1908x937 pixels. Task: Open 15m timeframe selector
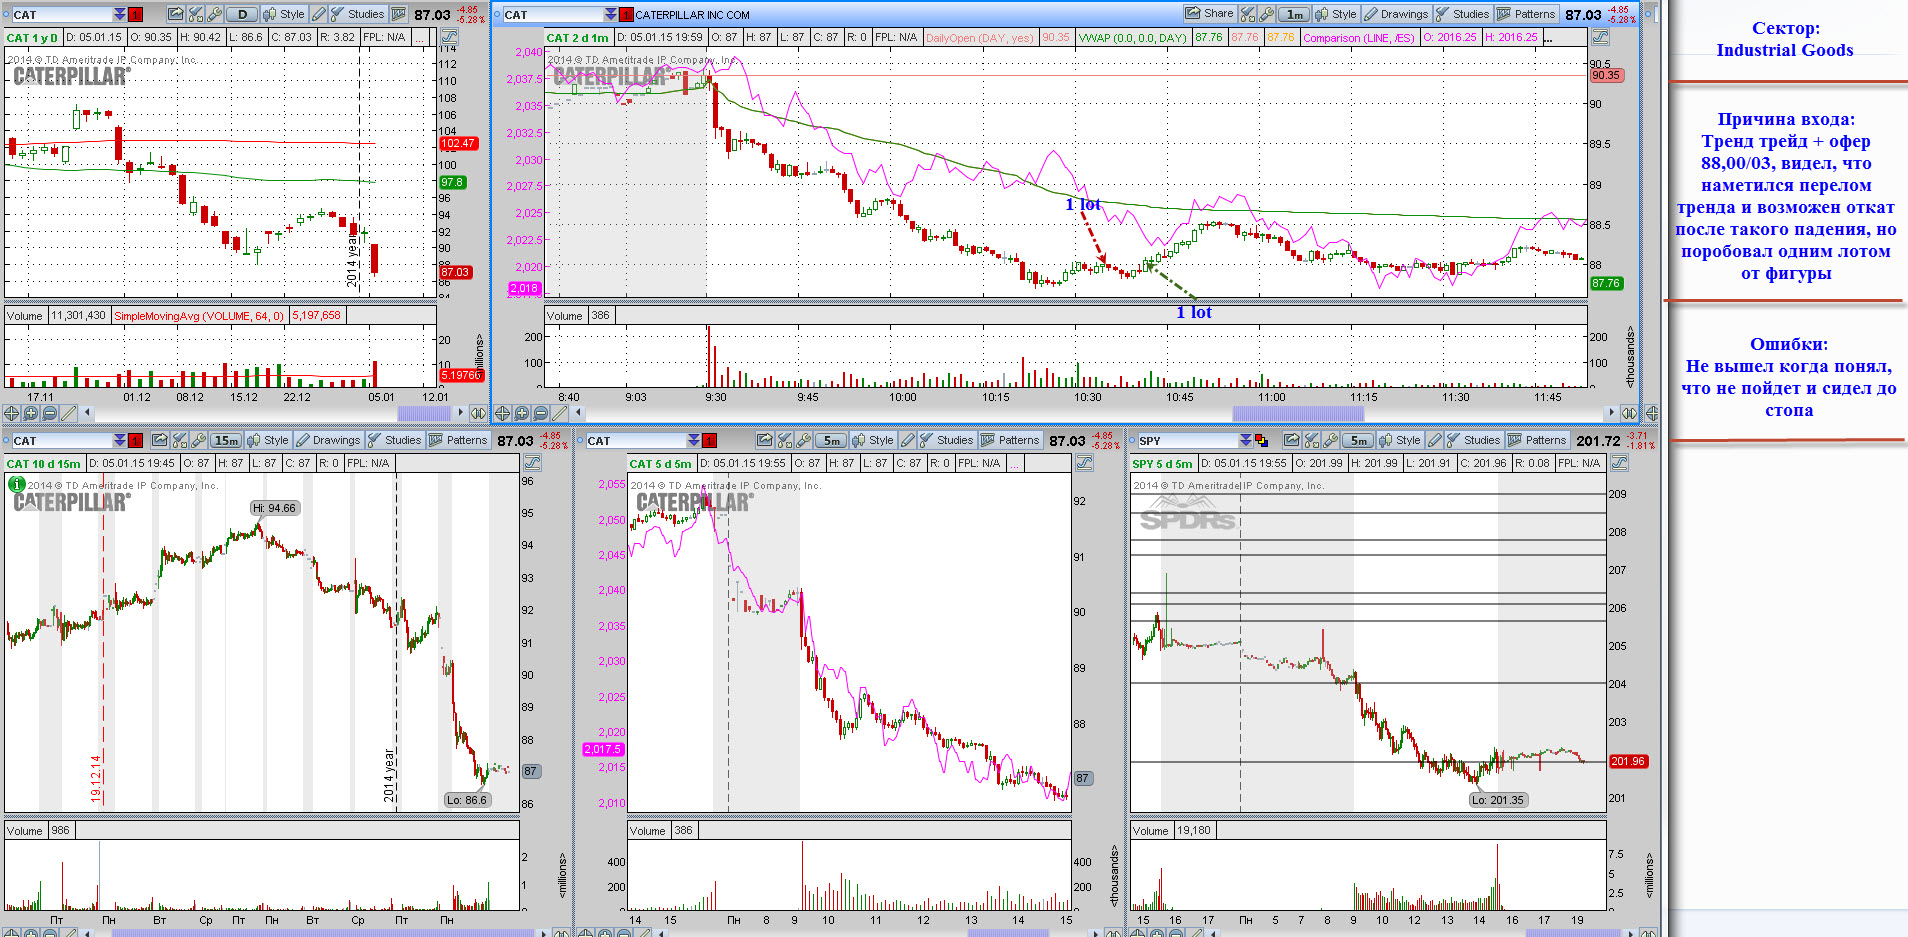pyautogui.click(x=226, y=440)
